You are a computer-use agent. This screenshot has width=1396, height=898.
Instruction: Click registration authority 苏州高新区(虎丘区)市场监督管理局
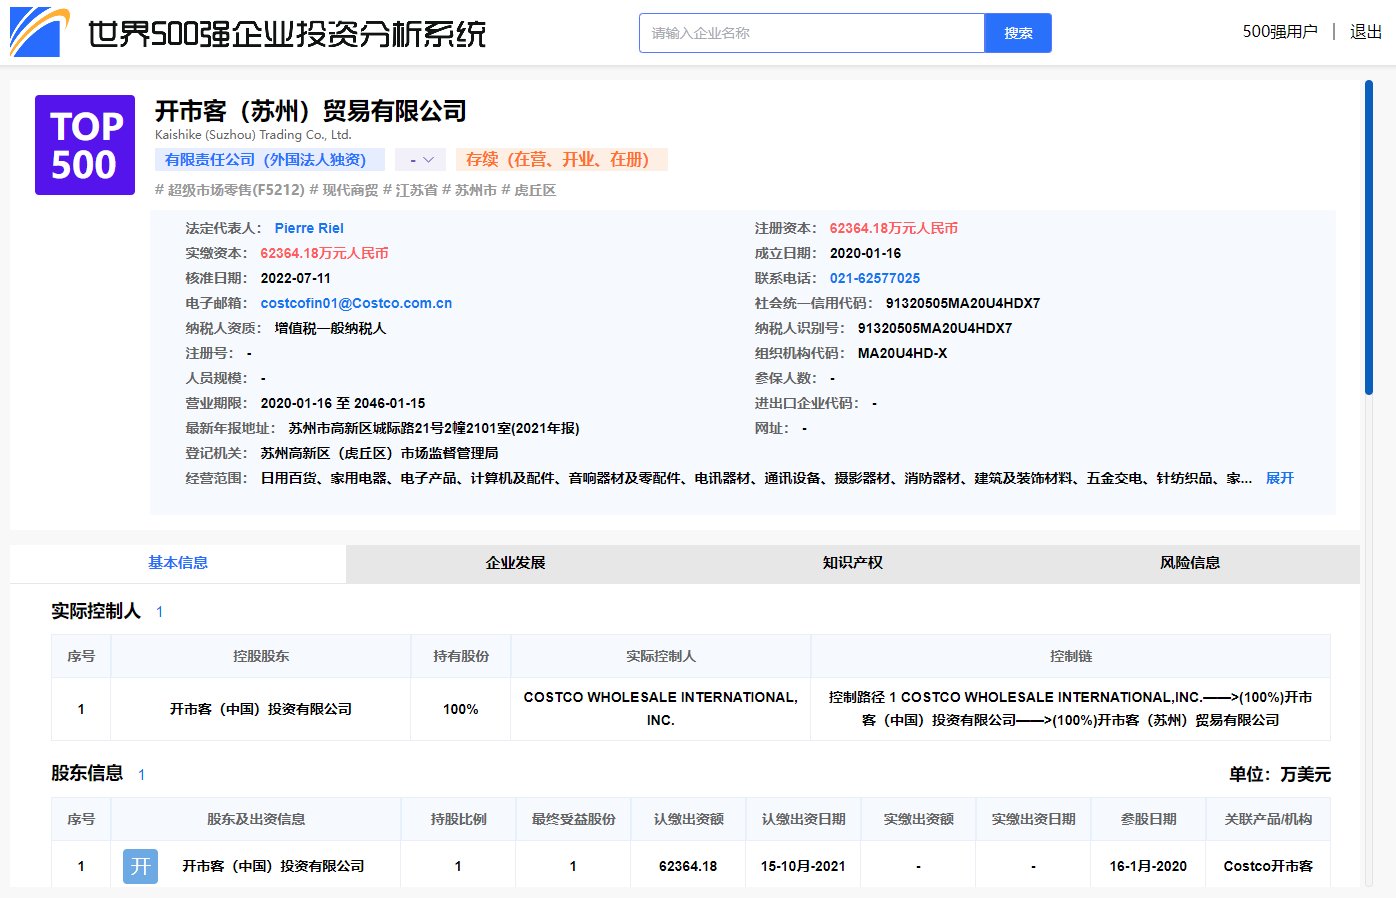380,453
